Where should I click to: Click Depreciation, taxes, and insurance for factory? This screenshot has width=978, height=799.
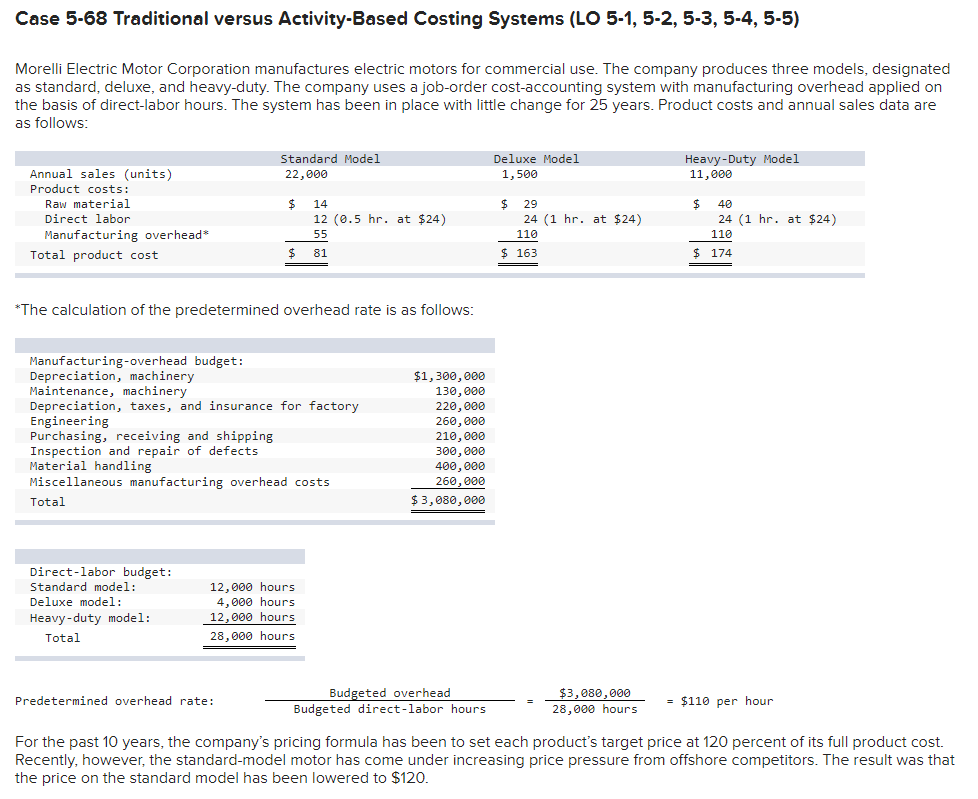coord(194,406)
